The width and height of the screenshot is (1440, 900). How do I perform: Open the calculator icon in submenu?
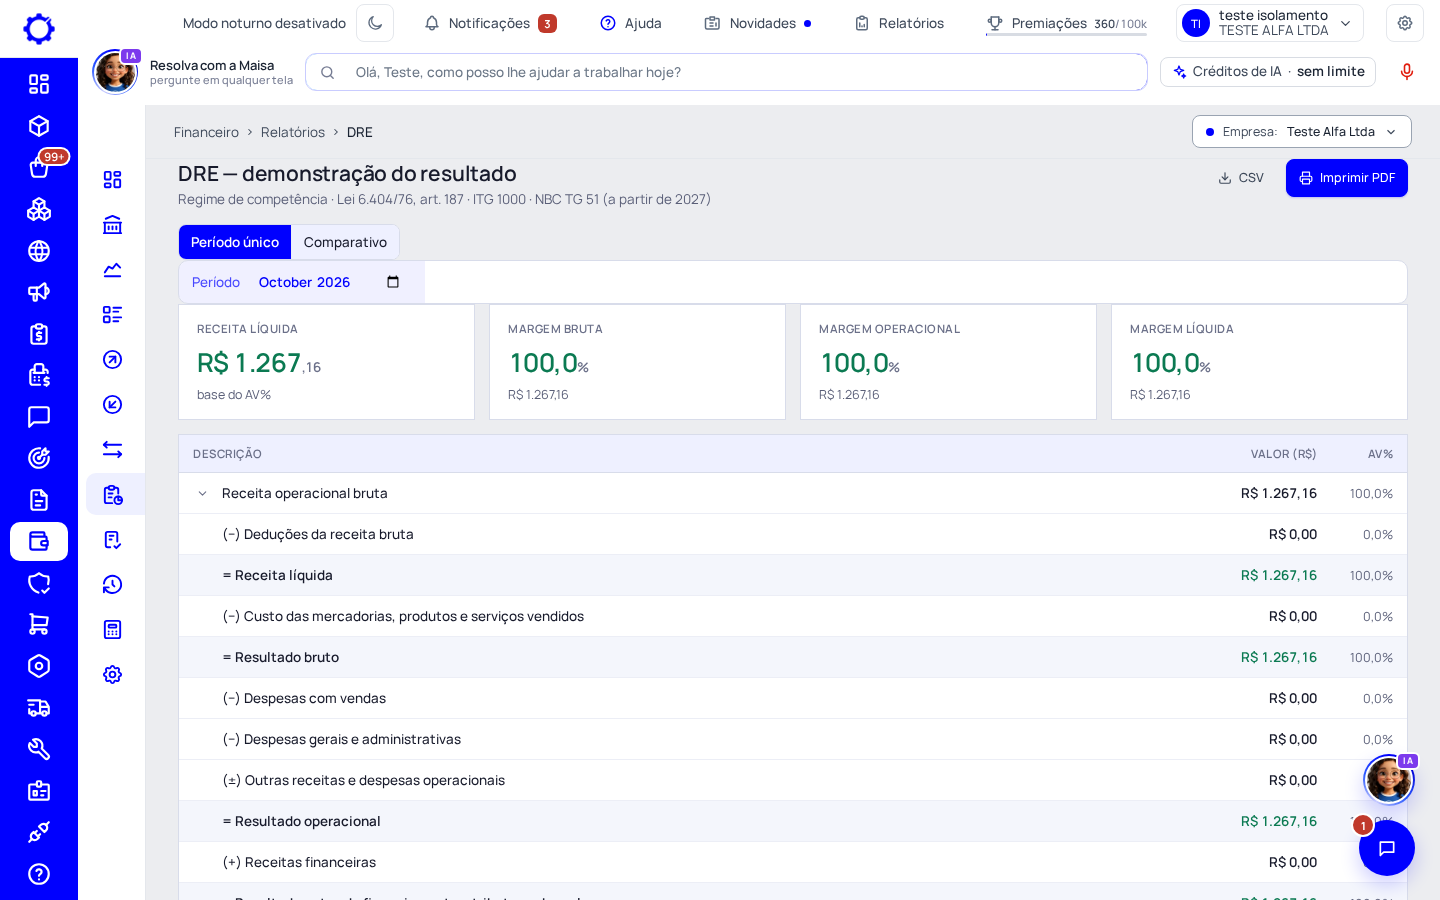coord(113,629)
